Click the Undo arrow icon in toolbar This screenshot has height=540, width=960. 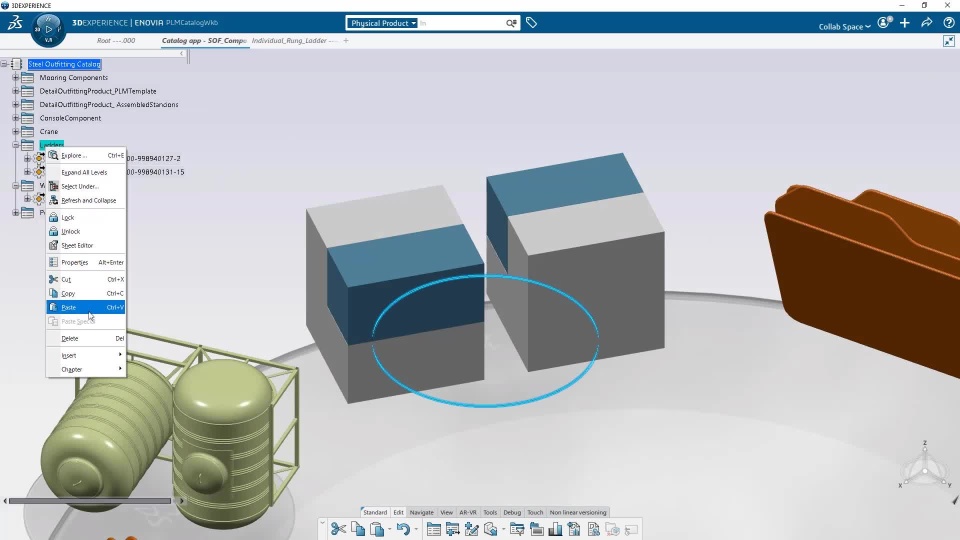point(403,529)
